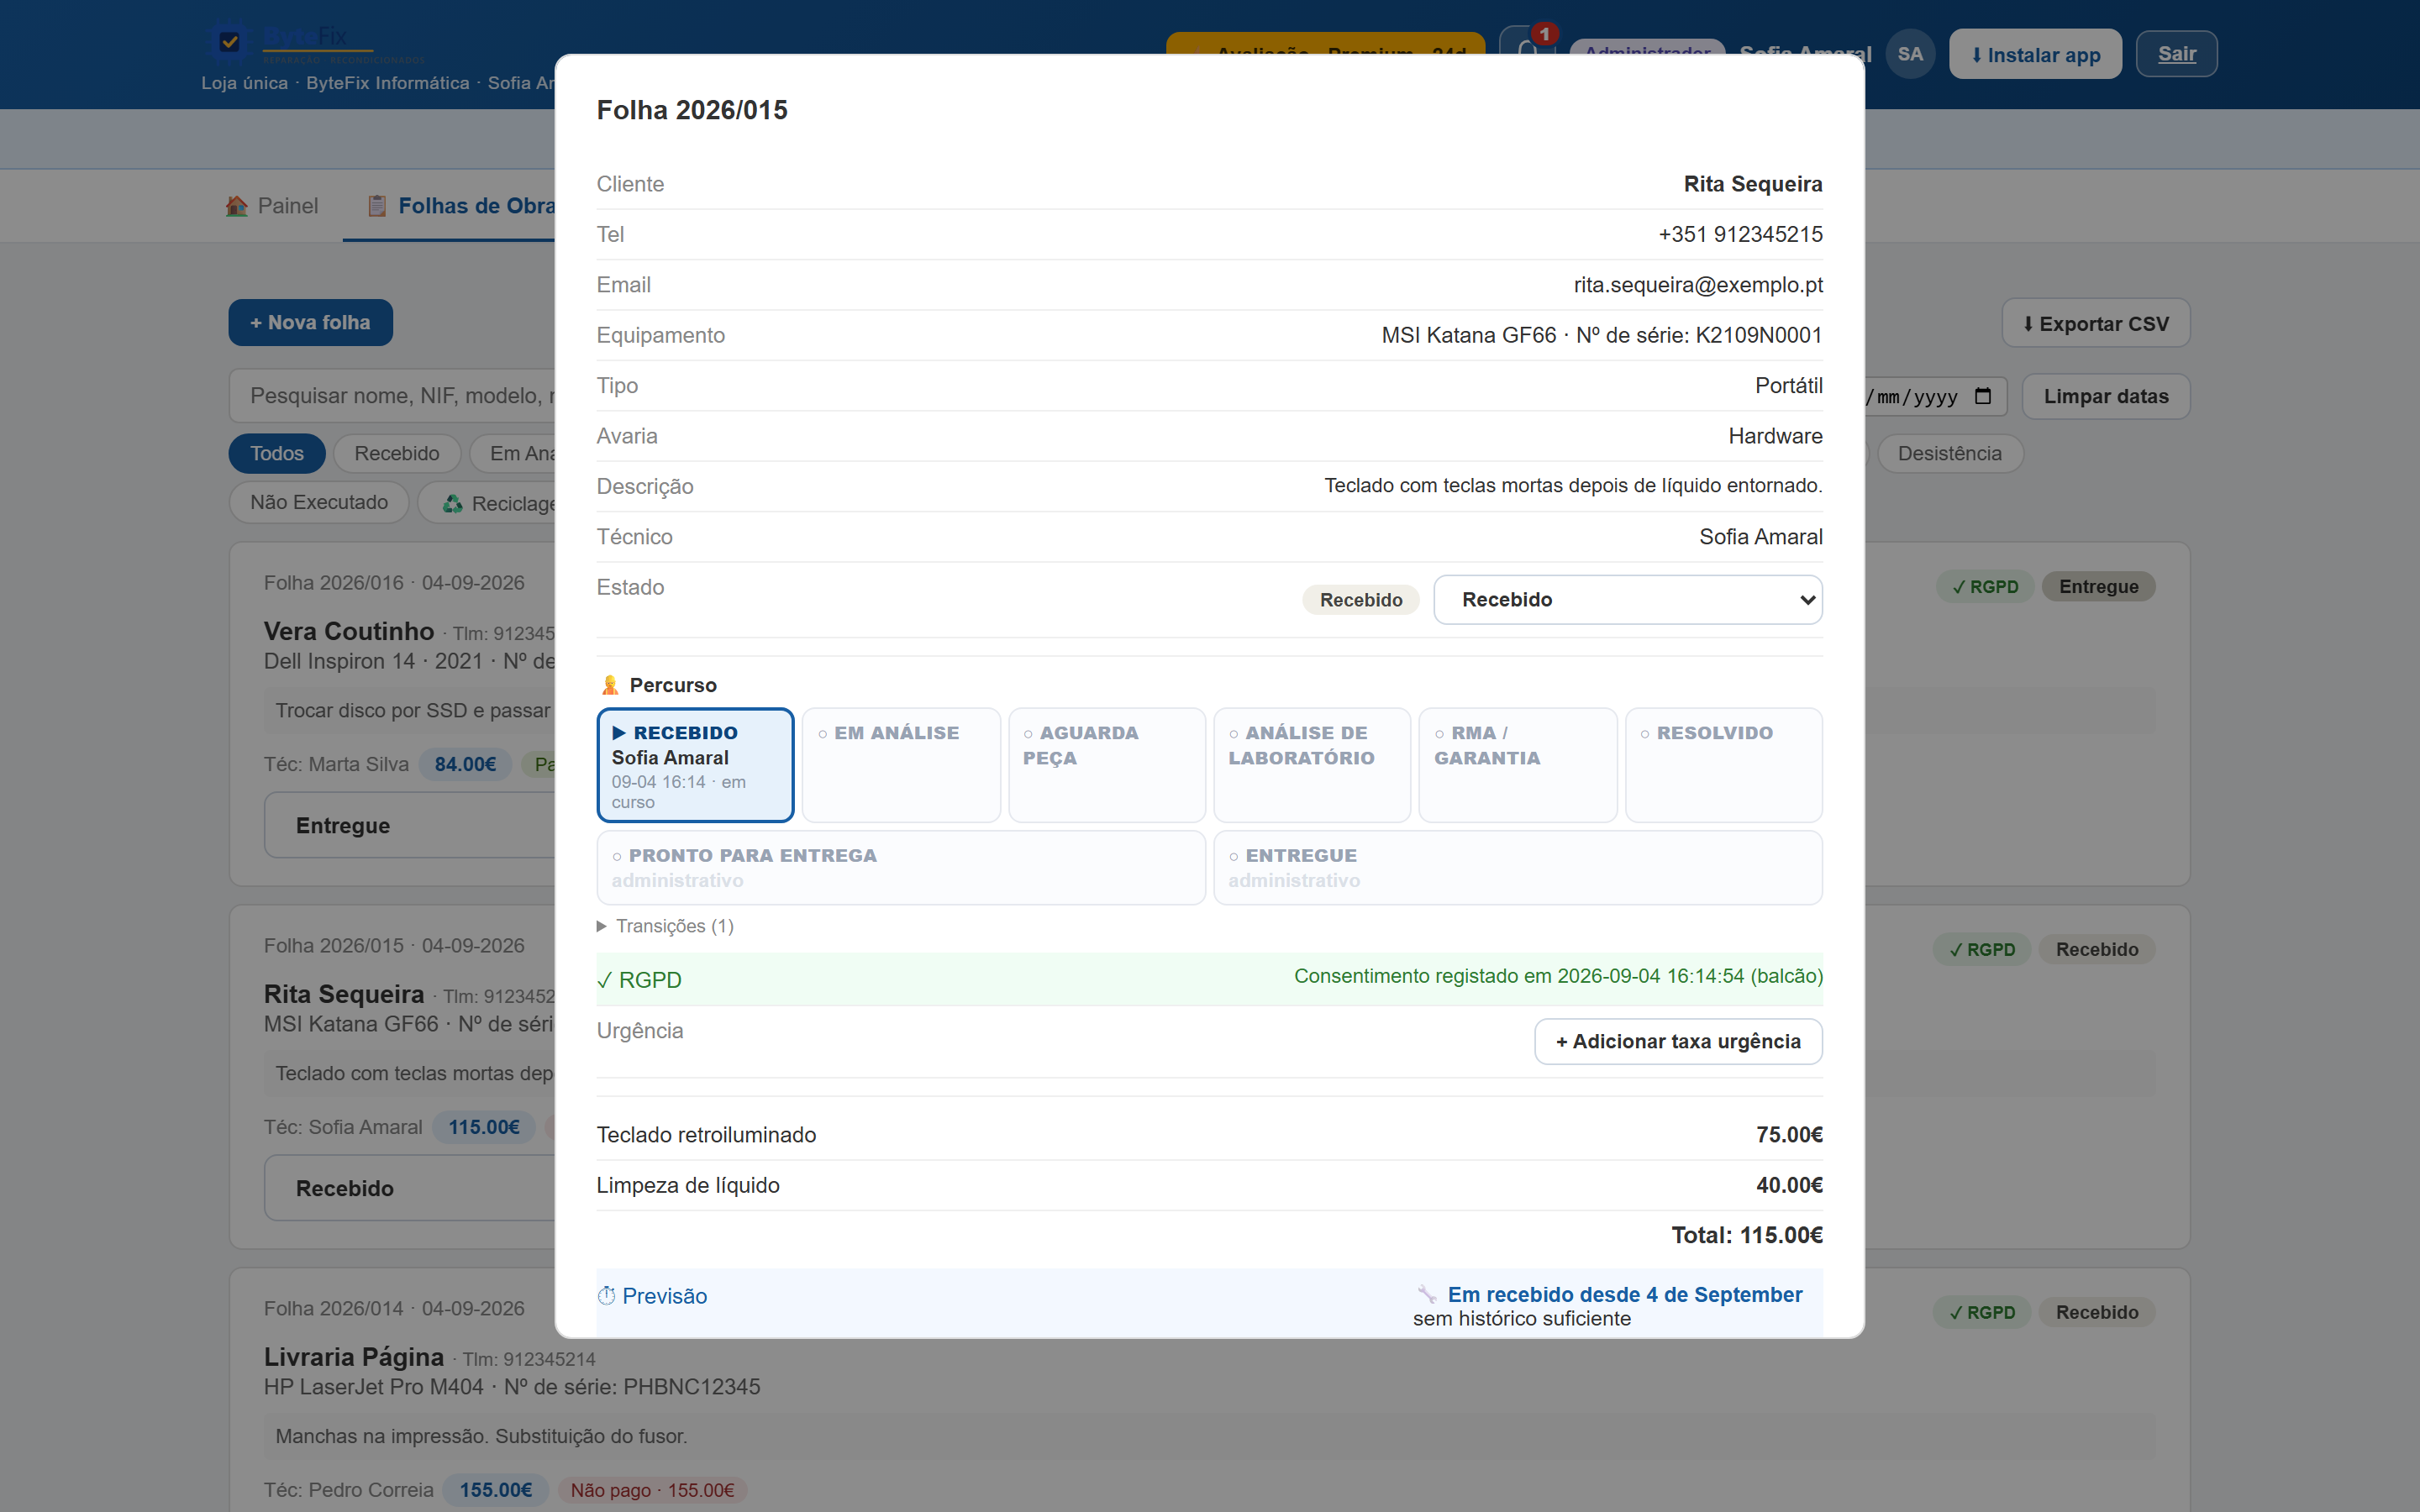Image resolution: width=2420 pixels, height=1512 pixels.
Task: Click the Painel house icon
Action: (x=237, y=206)
